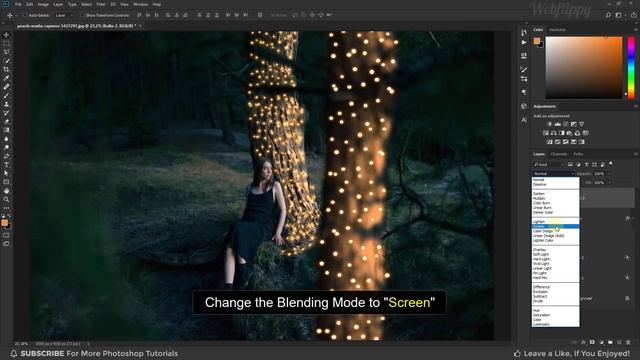Add a Vibrance adjustment
Image resolution: width=640 pixels, height=360 pixels.
tap(582, 124)
